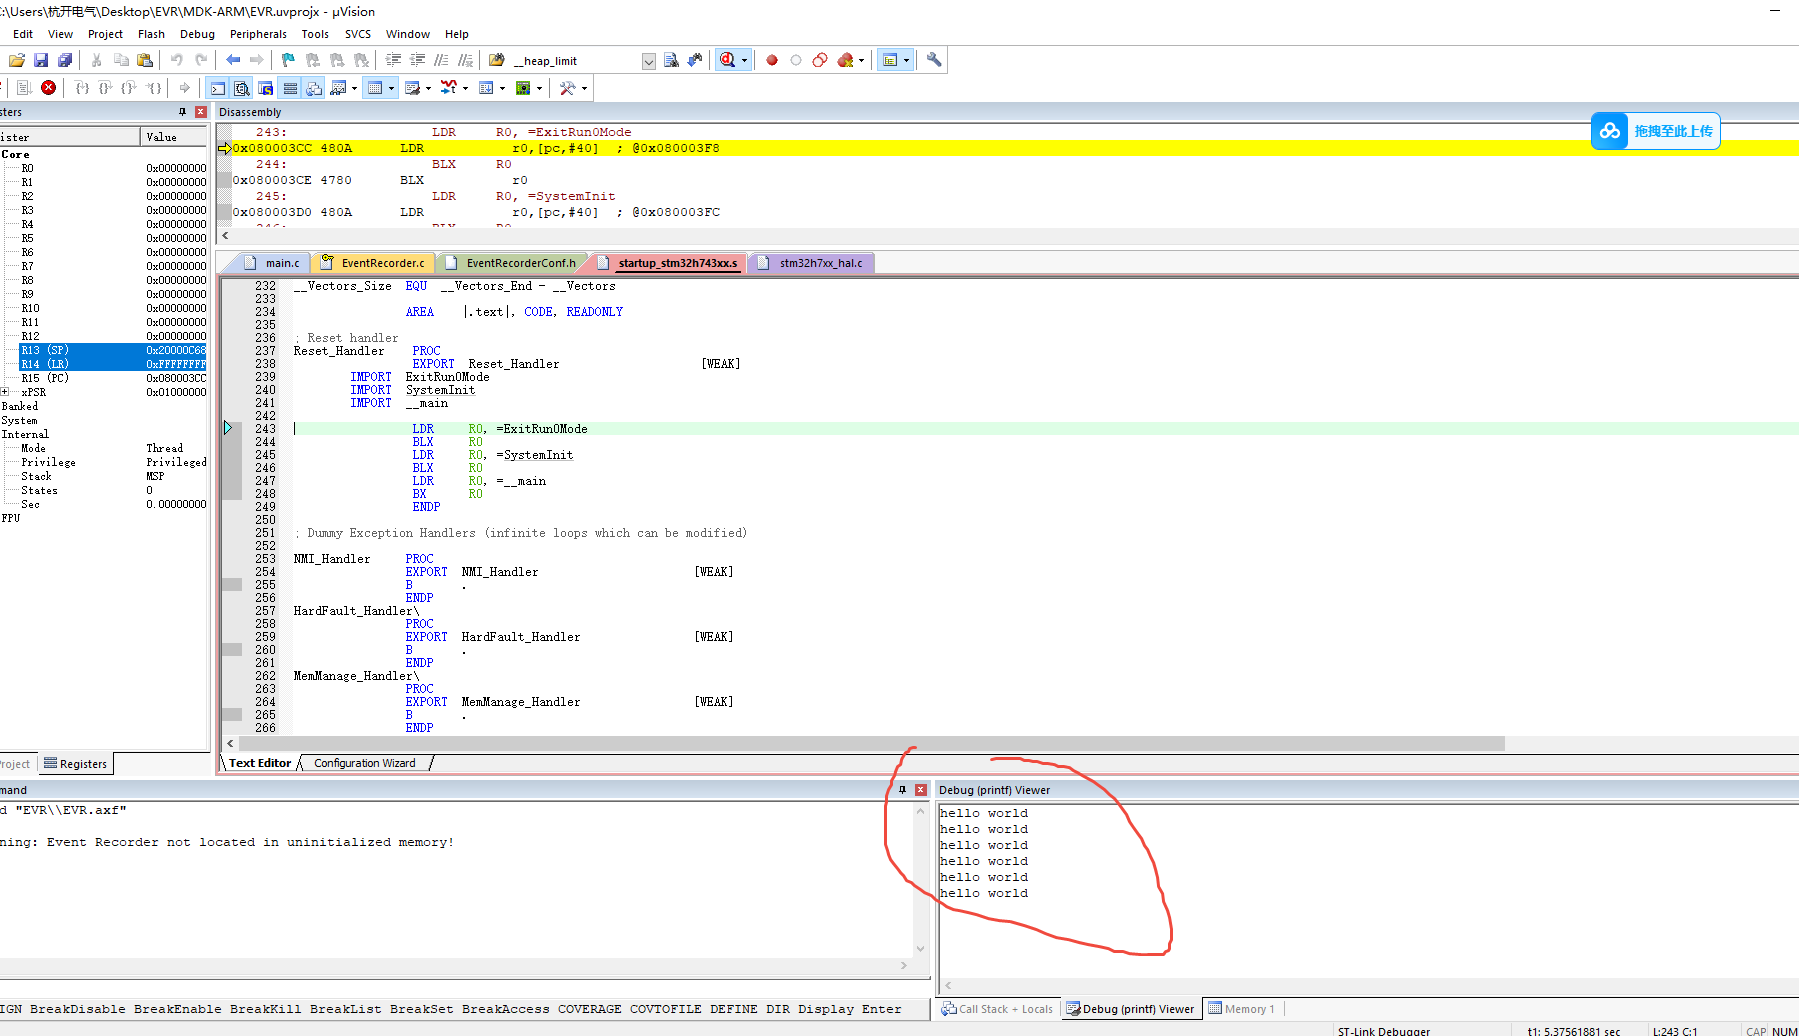The width and height of the screenshot is (1799, 1036).
Task: Click the Show Next Statement arrow icon
Action: [184, 88]
